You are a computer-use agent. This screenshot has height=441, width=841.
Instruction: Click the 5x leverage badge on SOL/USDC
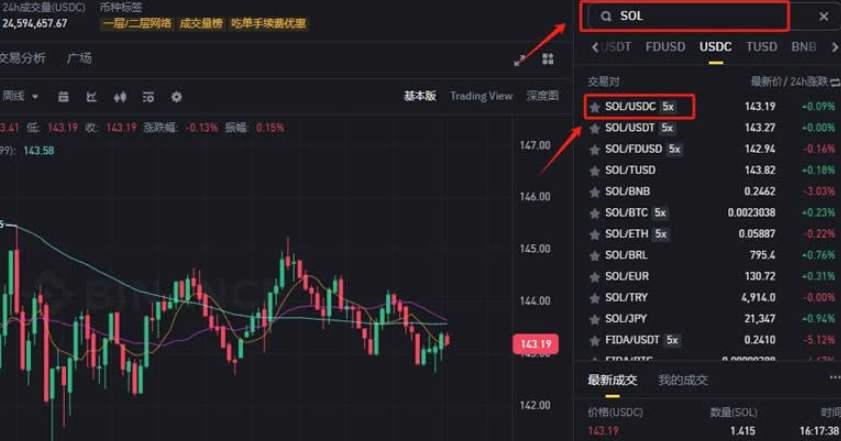pyautogui.click(x=668, y=106)
